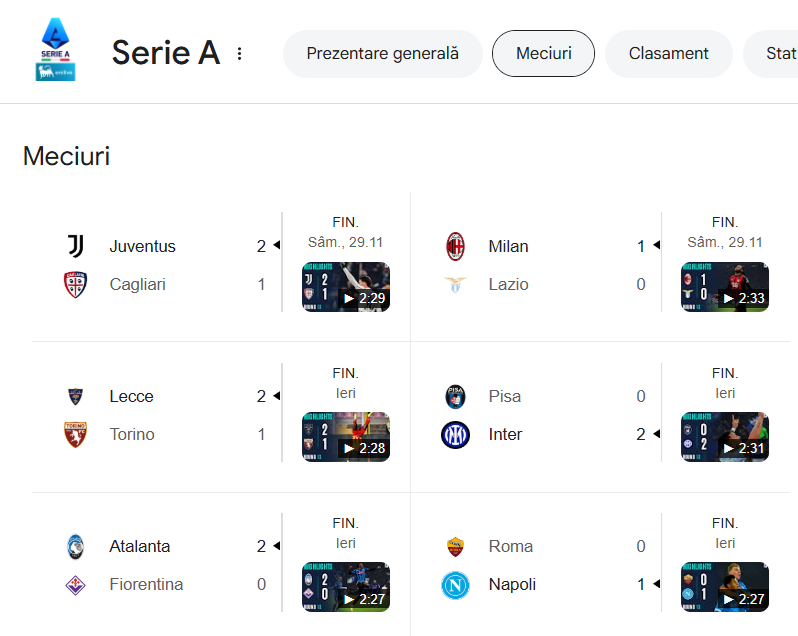Click the Inter club crest
798x636 pixels.
pos(455,434)
